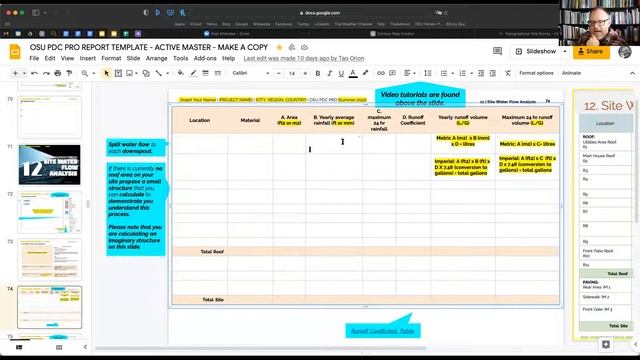Open the Slideshow options dropdown arrow
This screenshot has width=640, height=360.
tap(565, 51)
